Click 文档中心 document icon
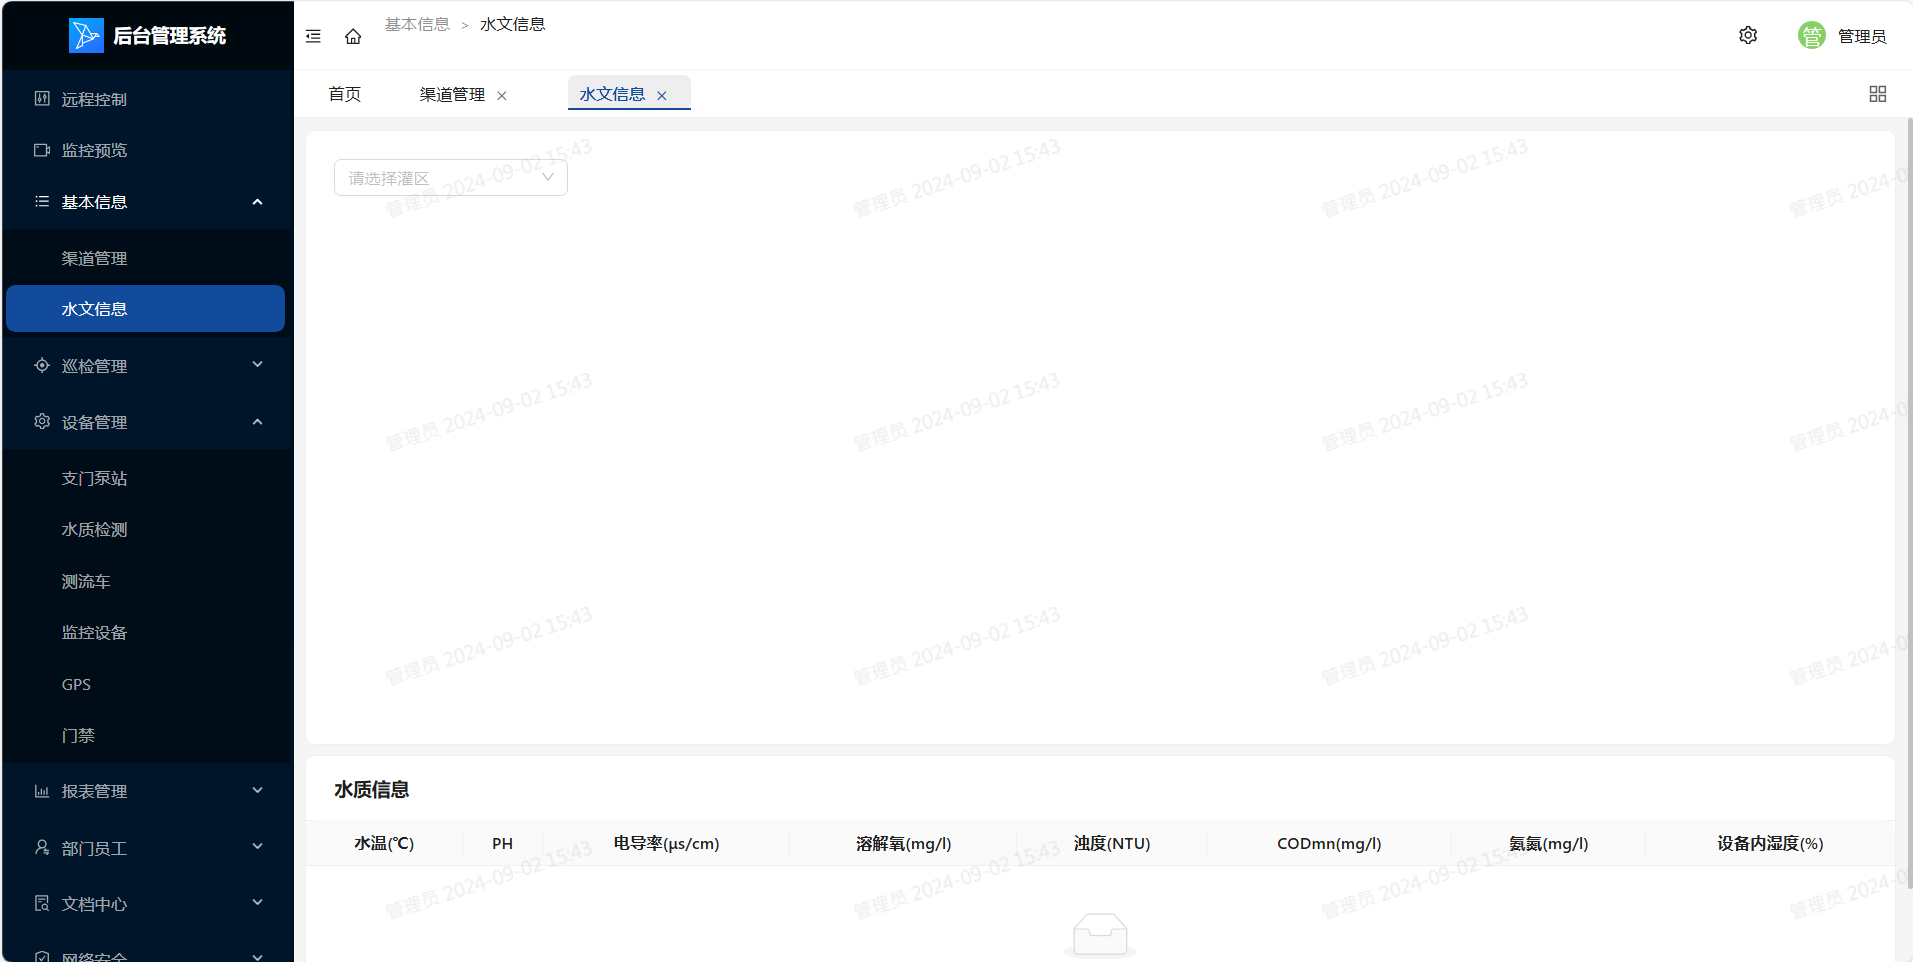Screen dimensions: 1913x962 [42, 903]
